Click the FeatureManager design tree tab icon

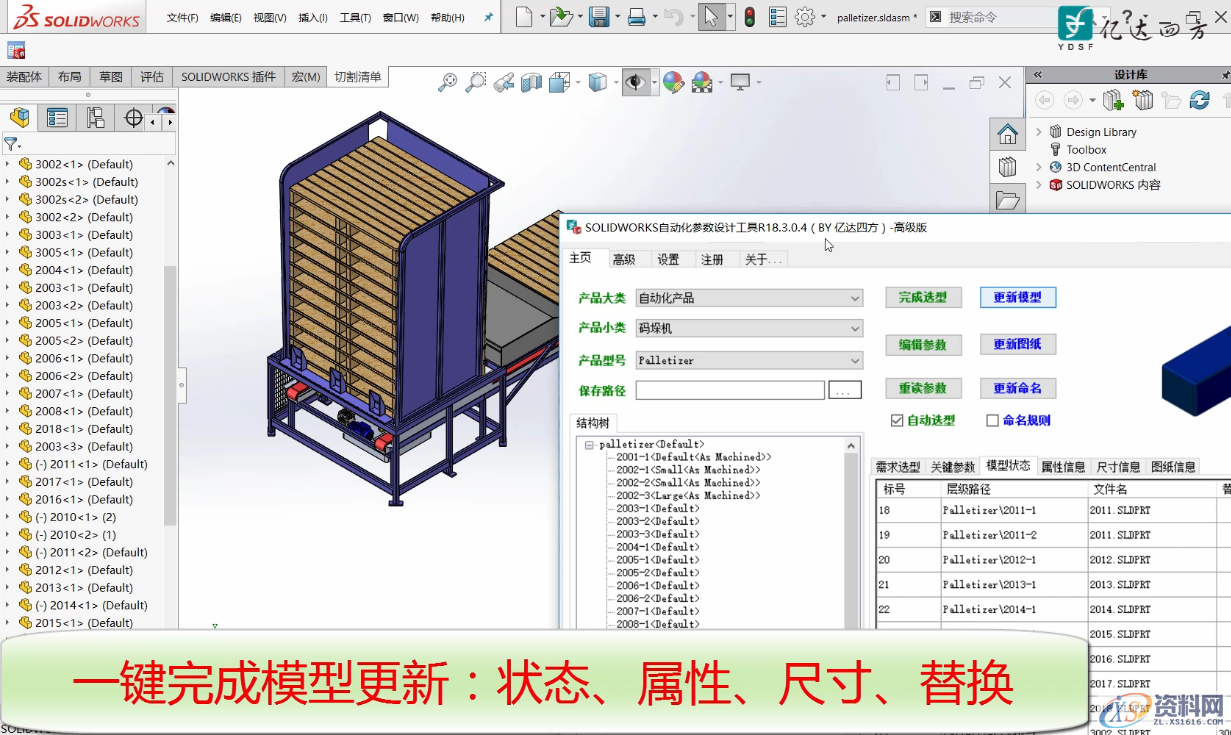18,117
